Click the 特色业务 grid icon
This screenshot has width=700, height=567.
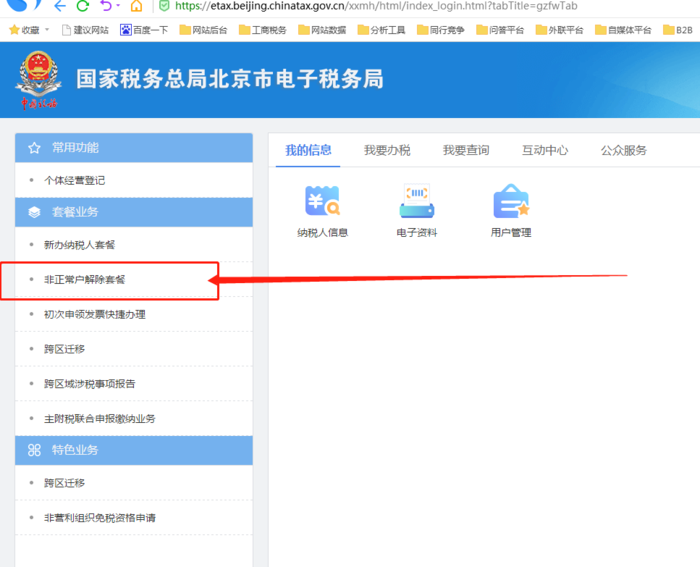[34, 450]
